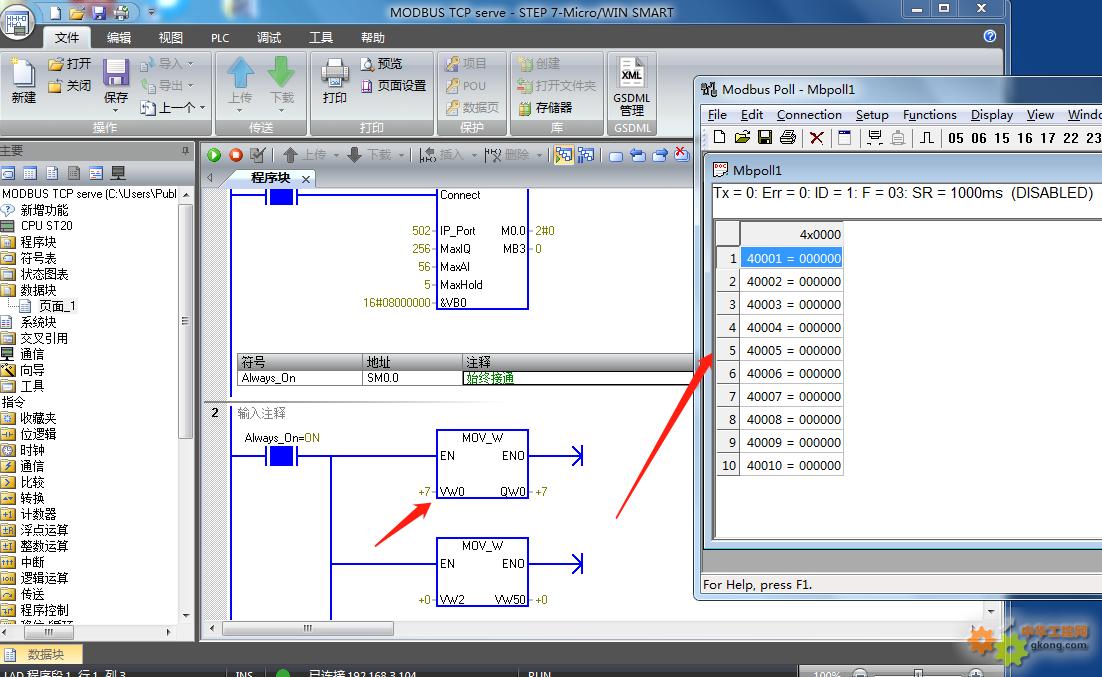Open the 工具 ribbon tab
1102x677 pixels.
tap(320, 38)
